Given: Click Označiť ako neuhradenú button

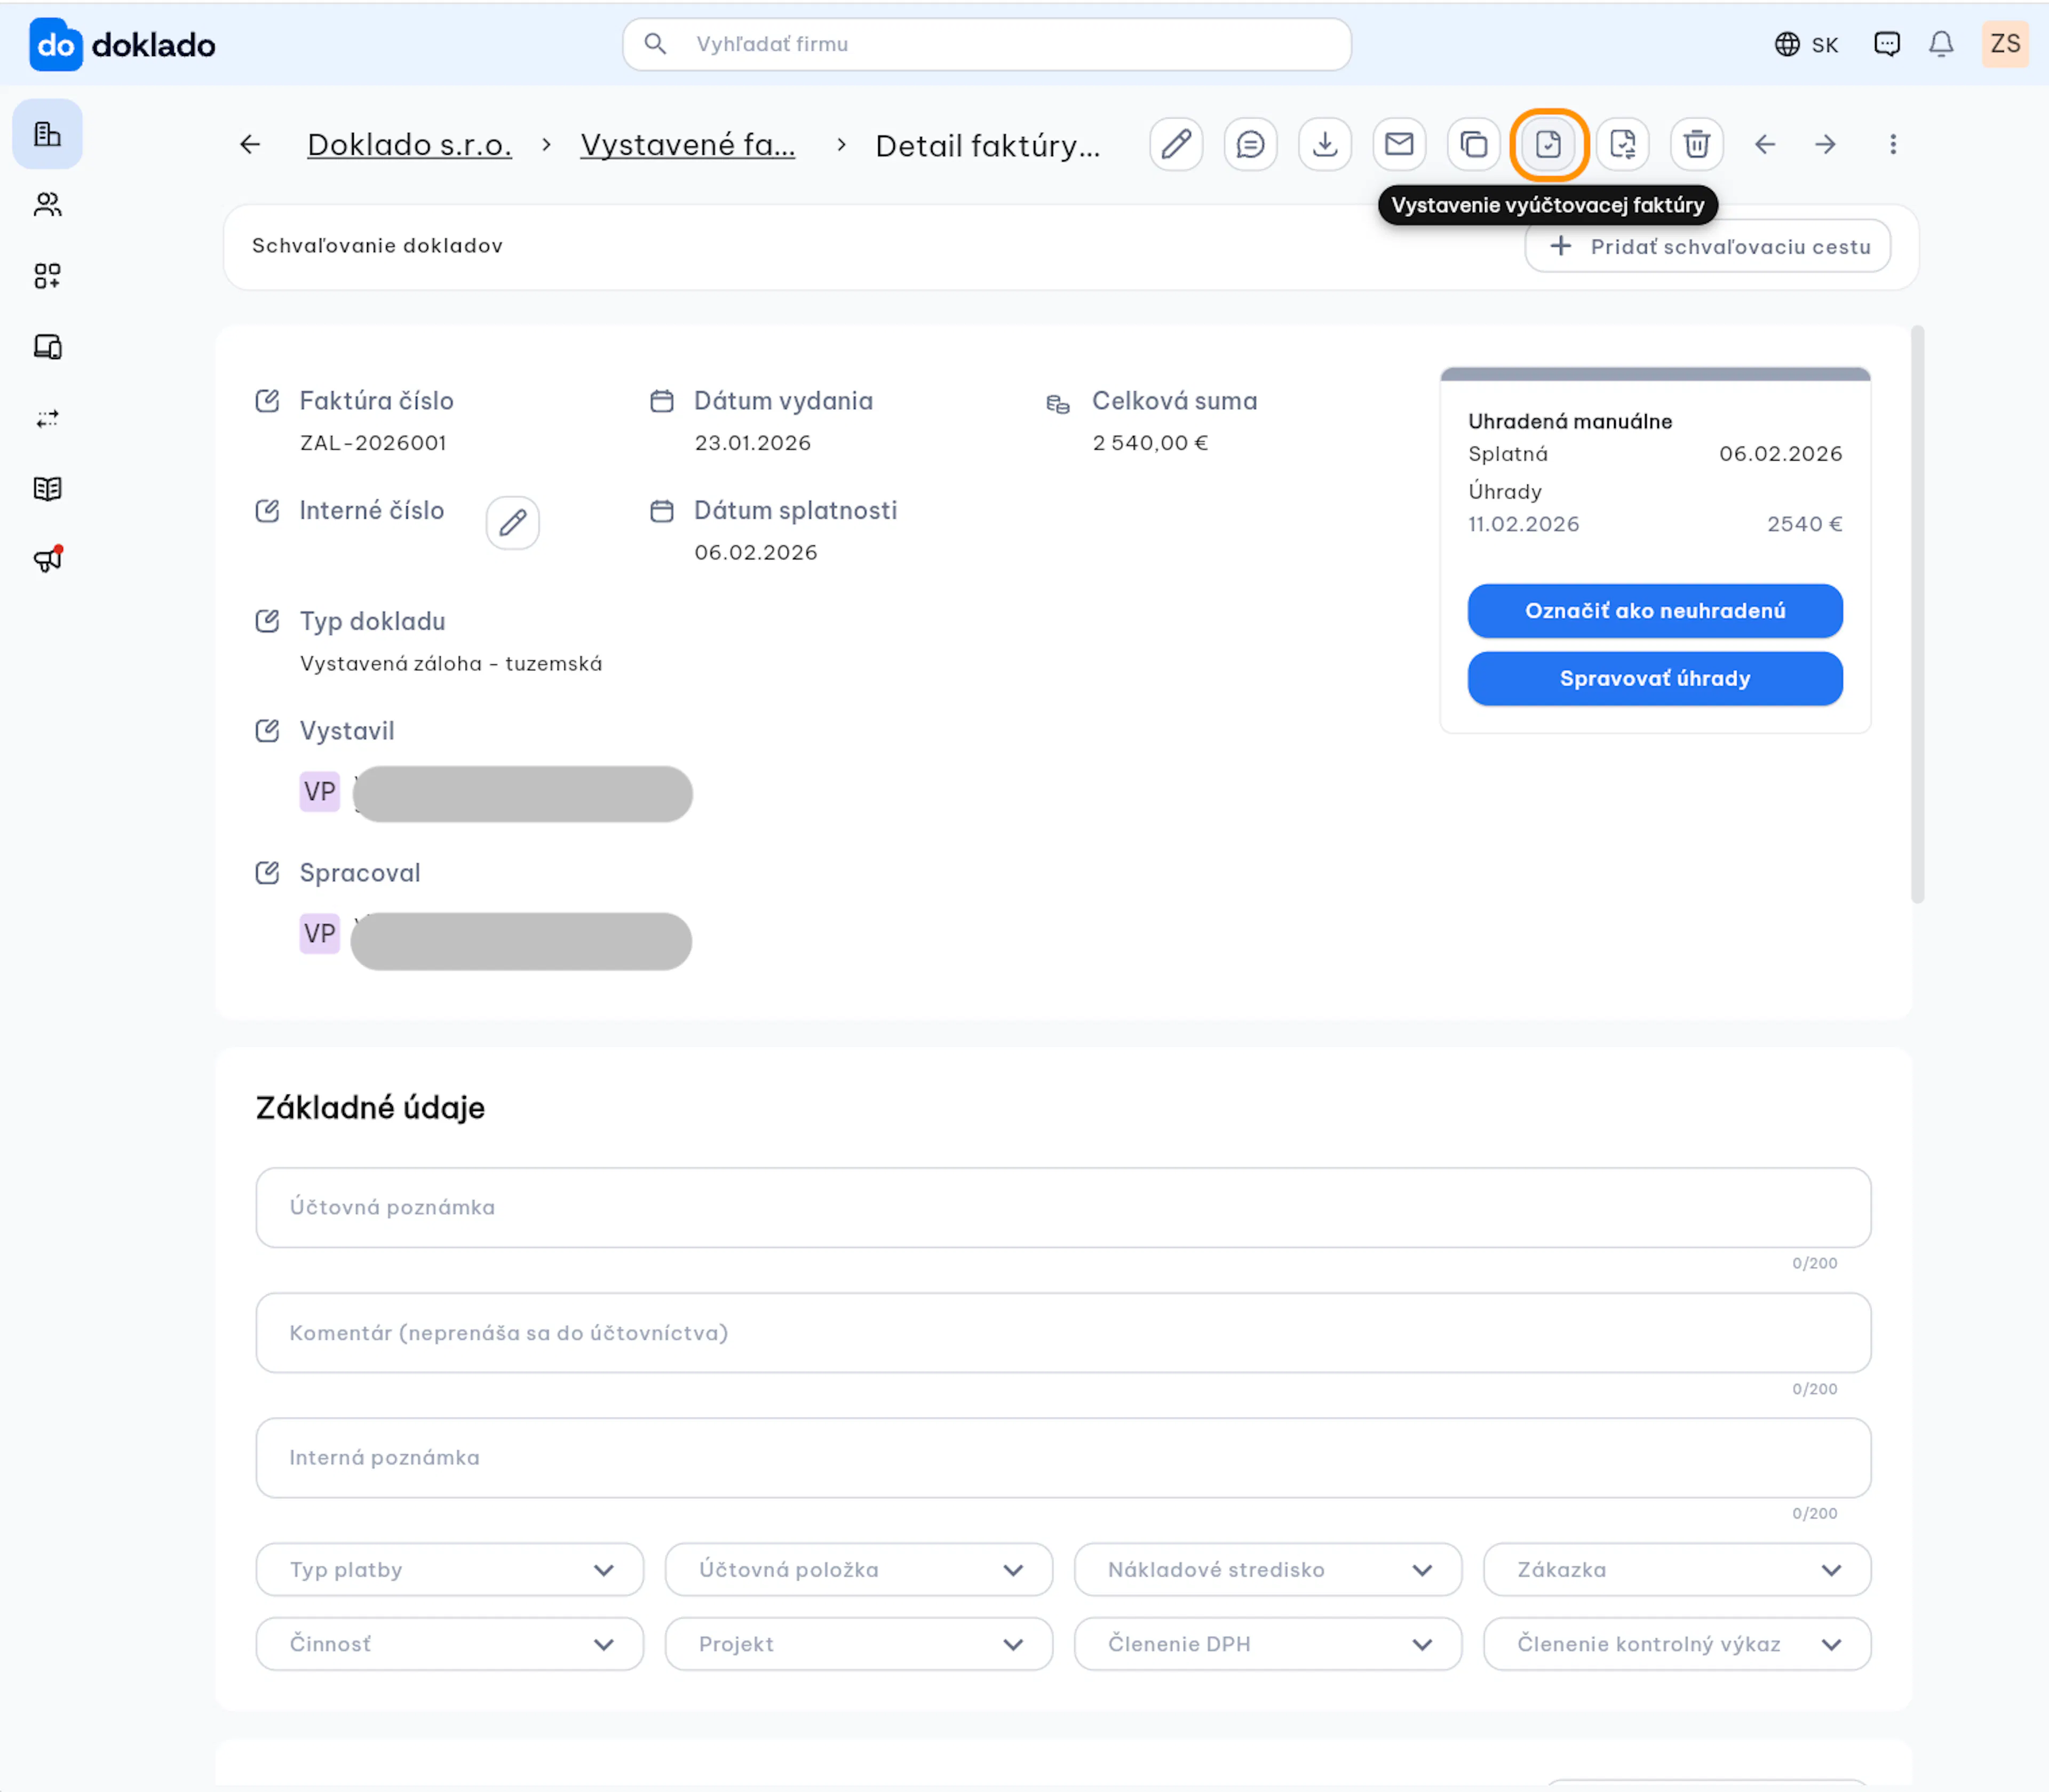Looking at the screenshot, I should [x=1655, y=611].
